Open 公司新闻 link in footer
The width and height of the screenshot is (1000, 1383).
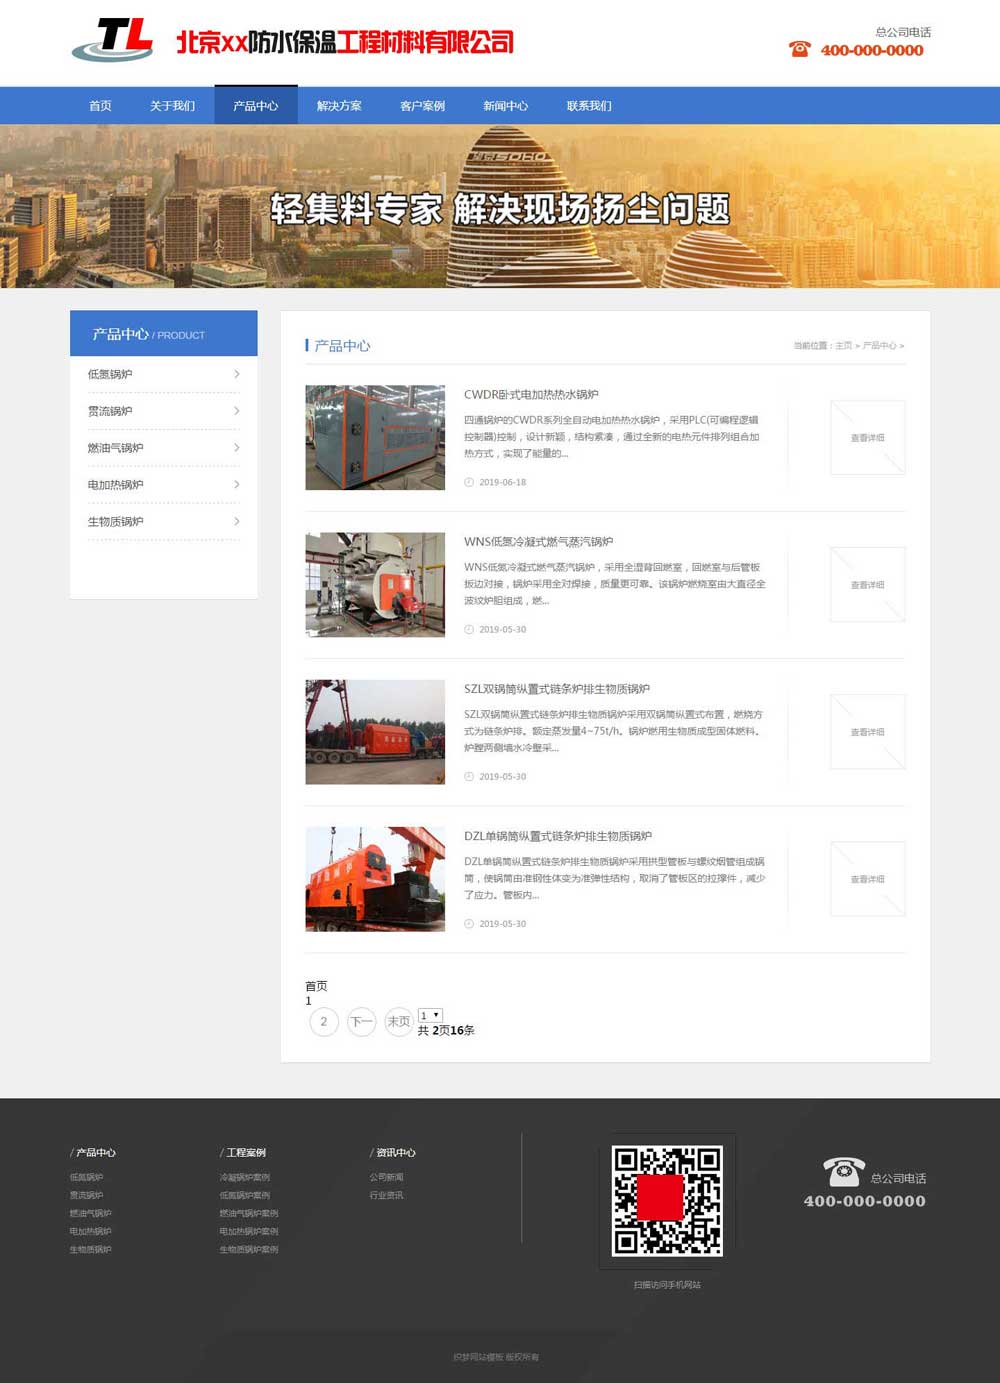coord(386,1177)
